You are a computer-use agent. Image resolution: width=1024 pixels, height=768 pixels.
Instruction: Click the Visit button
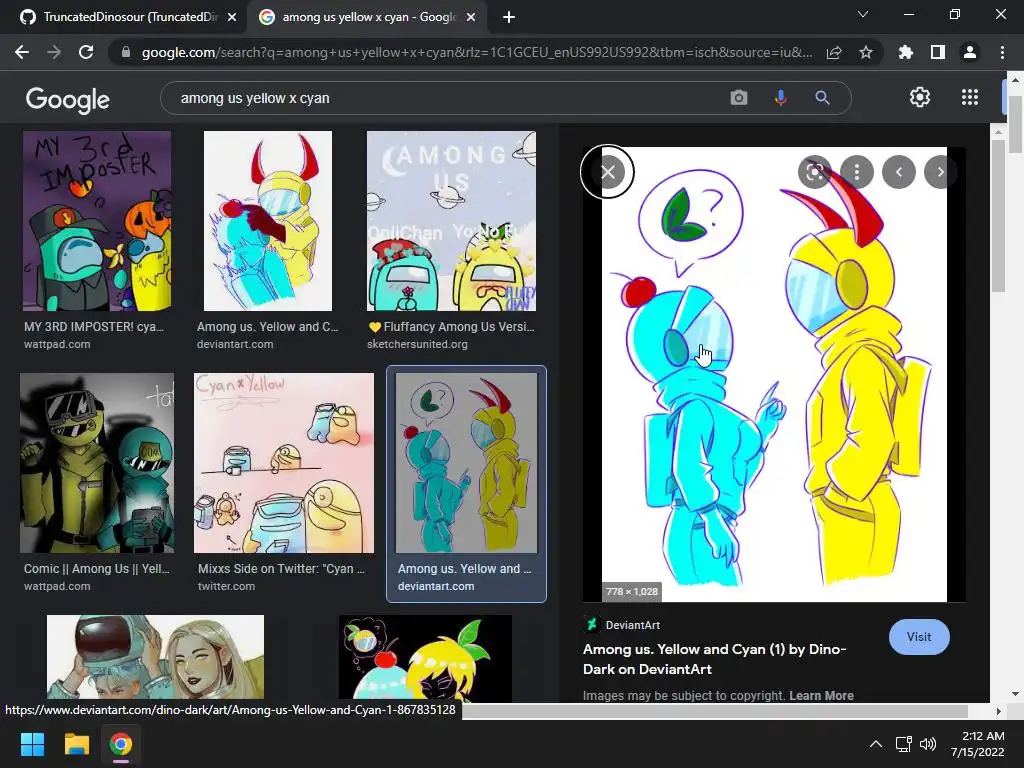coord(919,637)
